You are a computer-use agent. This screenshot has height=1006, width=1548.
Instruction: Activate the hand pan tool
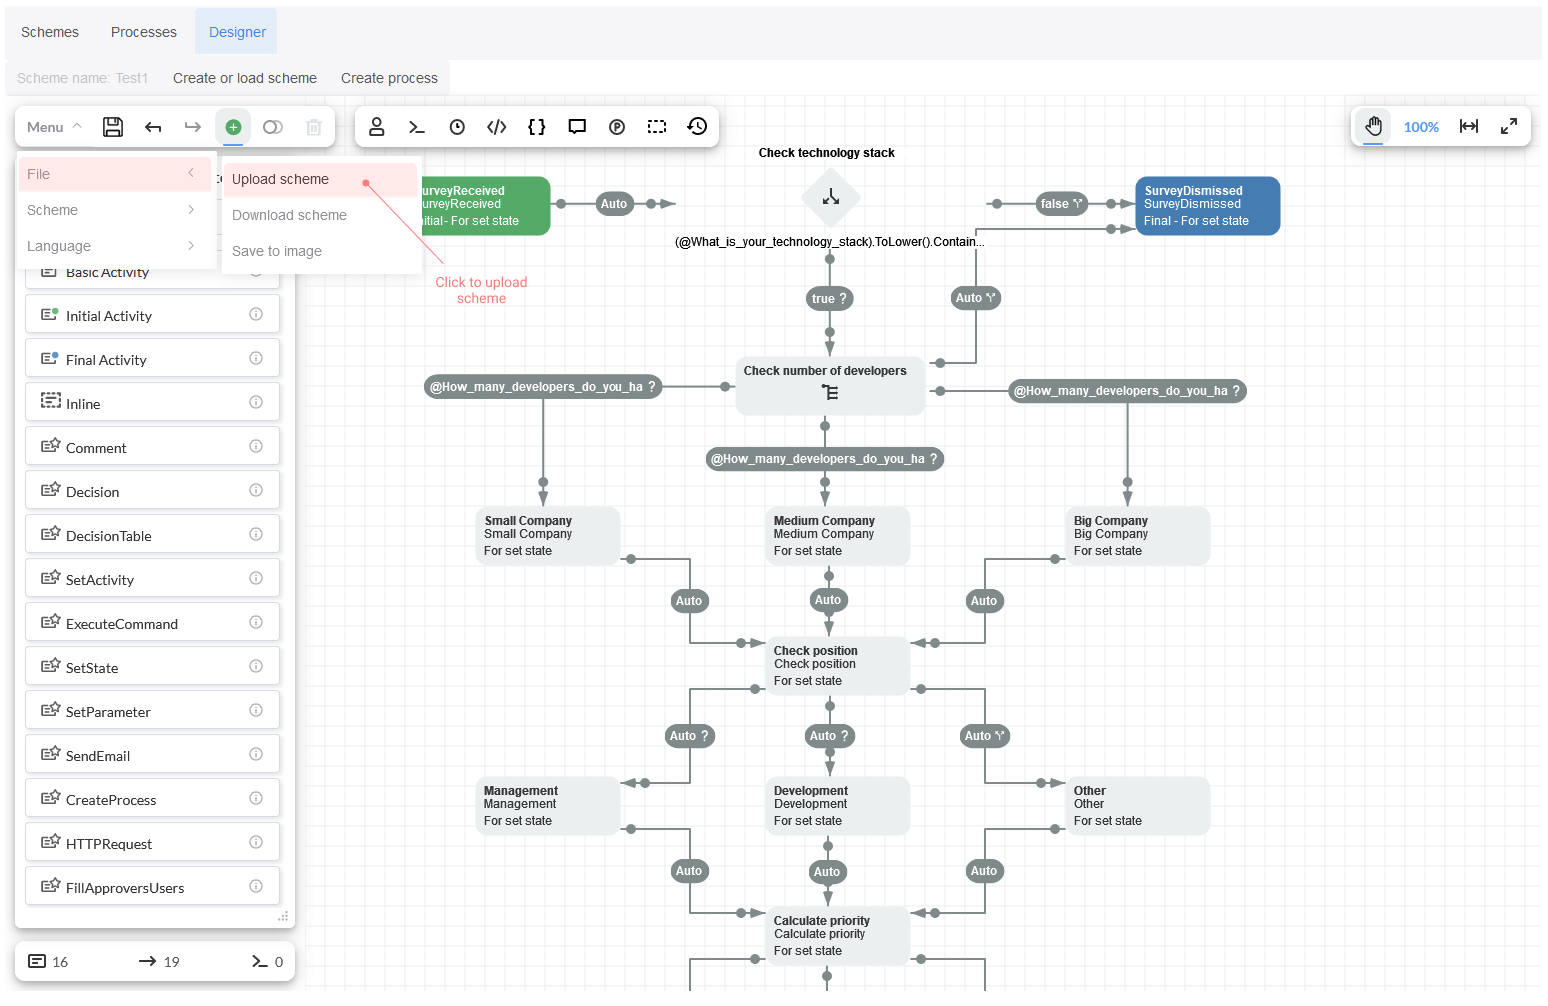pyautogui.click(x=1374, y=126)
